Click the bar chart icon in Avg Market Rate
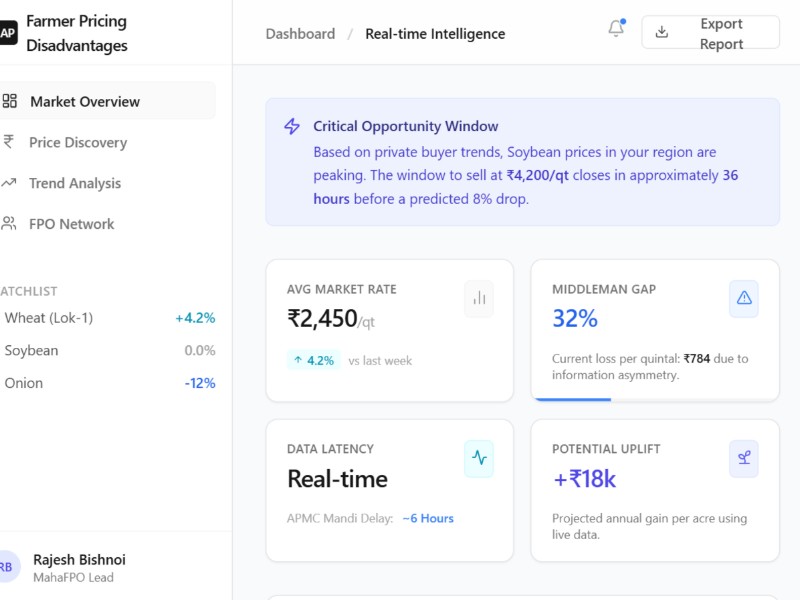 [479, 298]
